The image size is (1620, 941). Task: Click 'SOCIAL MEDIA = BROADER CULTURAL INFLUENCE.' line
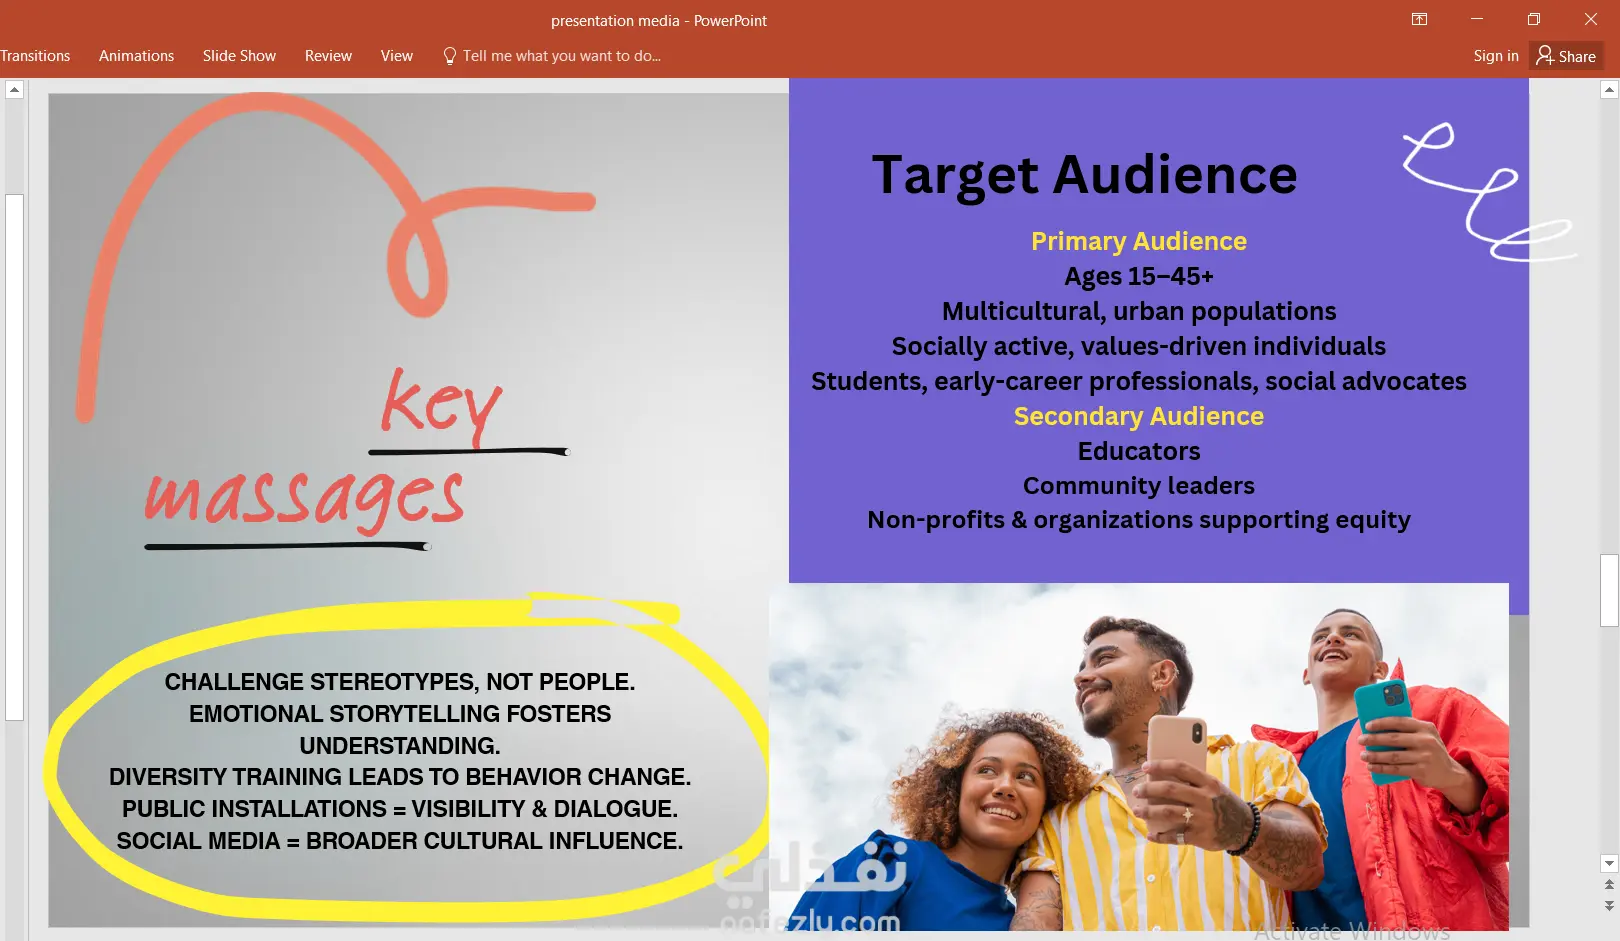tap(400, 841)
